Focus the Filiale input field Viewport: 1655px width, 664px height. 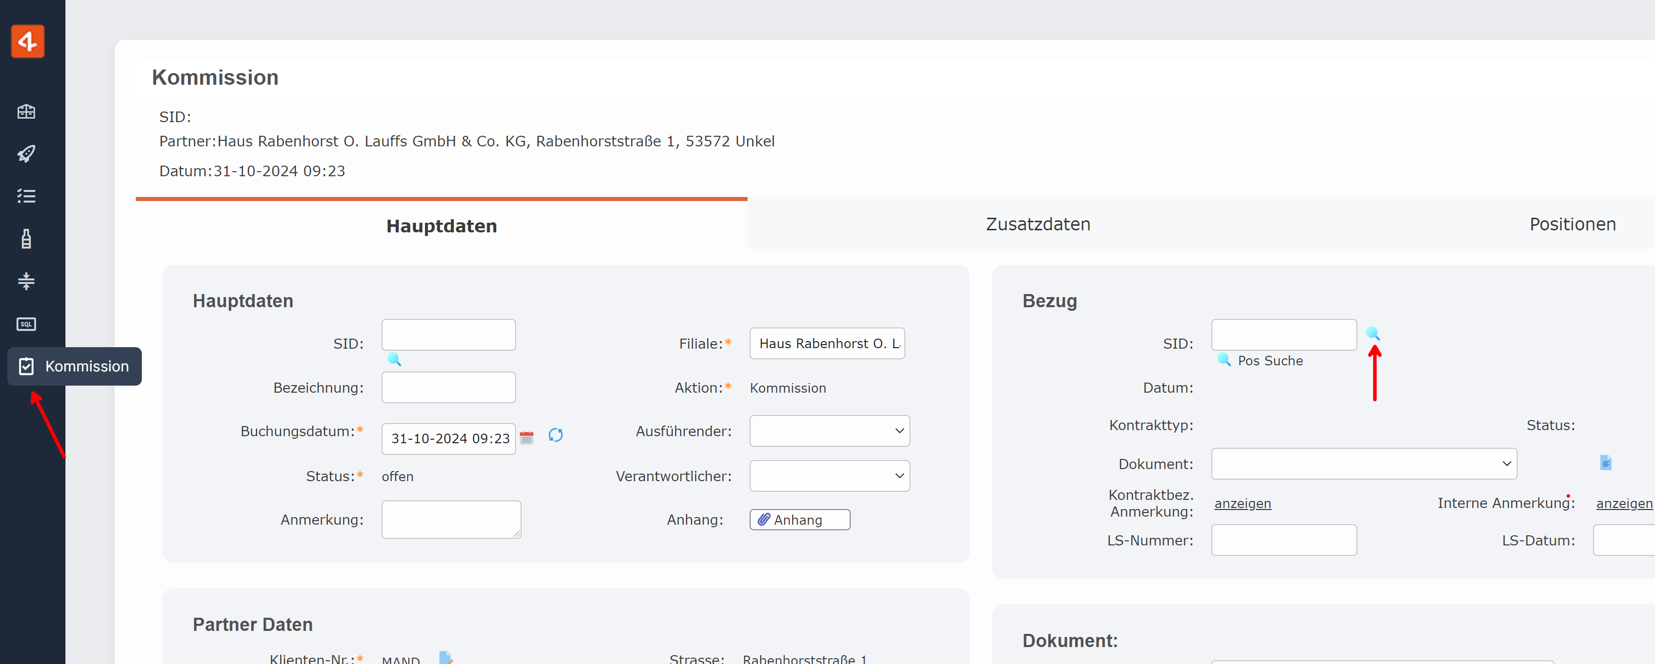[x=827, y=343]
